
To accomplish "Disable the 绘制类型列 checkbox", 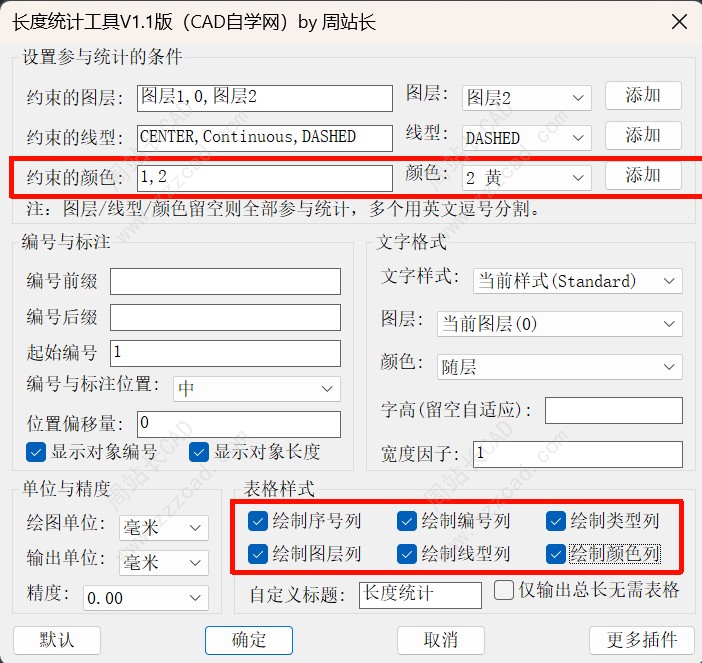I will tap(556, 521).
